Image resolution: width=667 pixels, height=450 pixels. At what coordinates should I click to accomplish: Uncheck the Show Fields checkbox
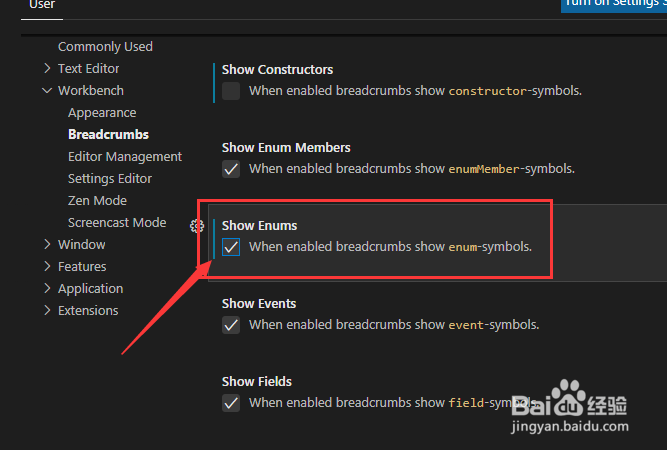click(x=231, y=403)
